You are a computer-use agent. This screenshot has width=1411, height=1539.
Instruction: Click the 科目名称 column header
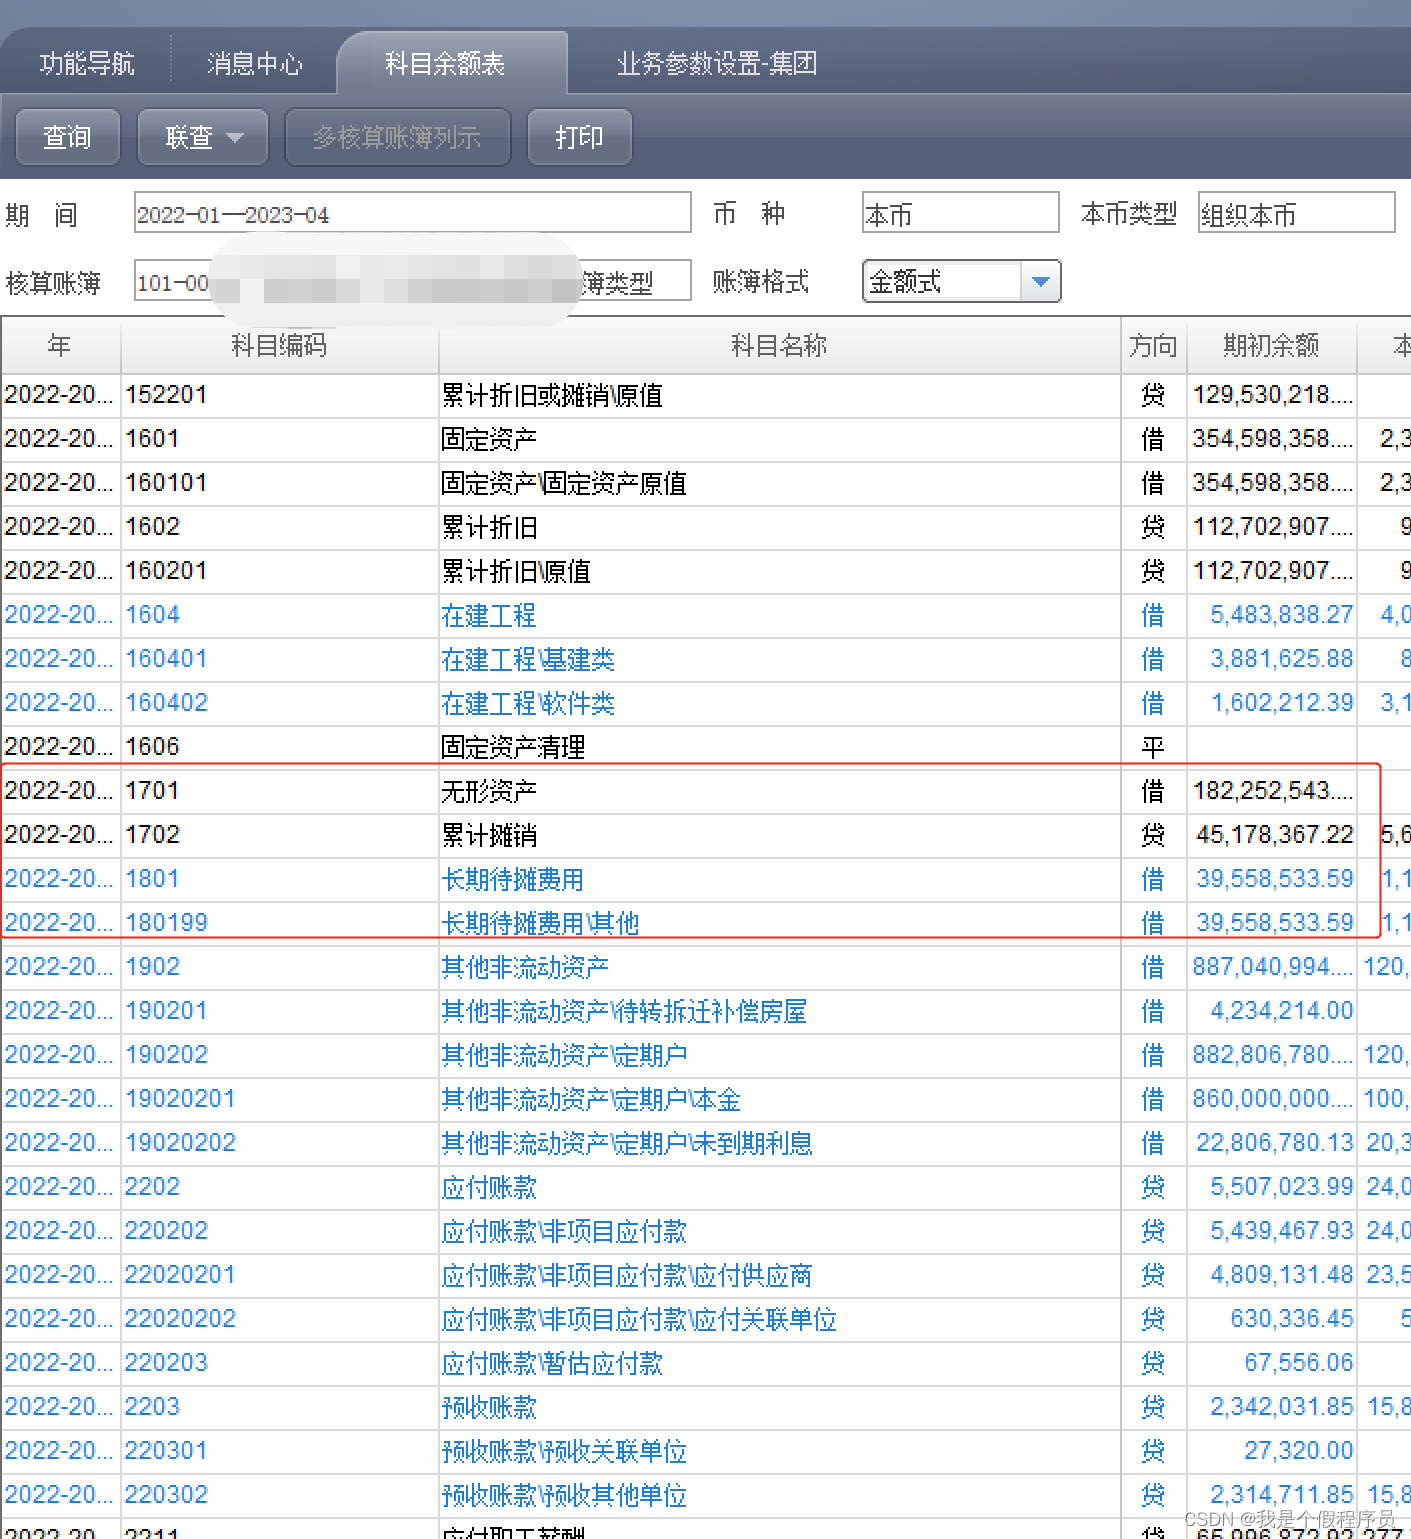coord(779,346)
